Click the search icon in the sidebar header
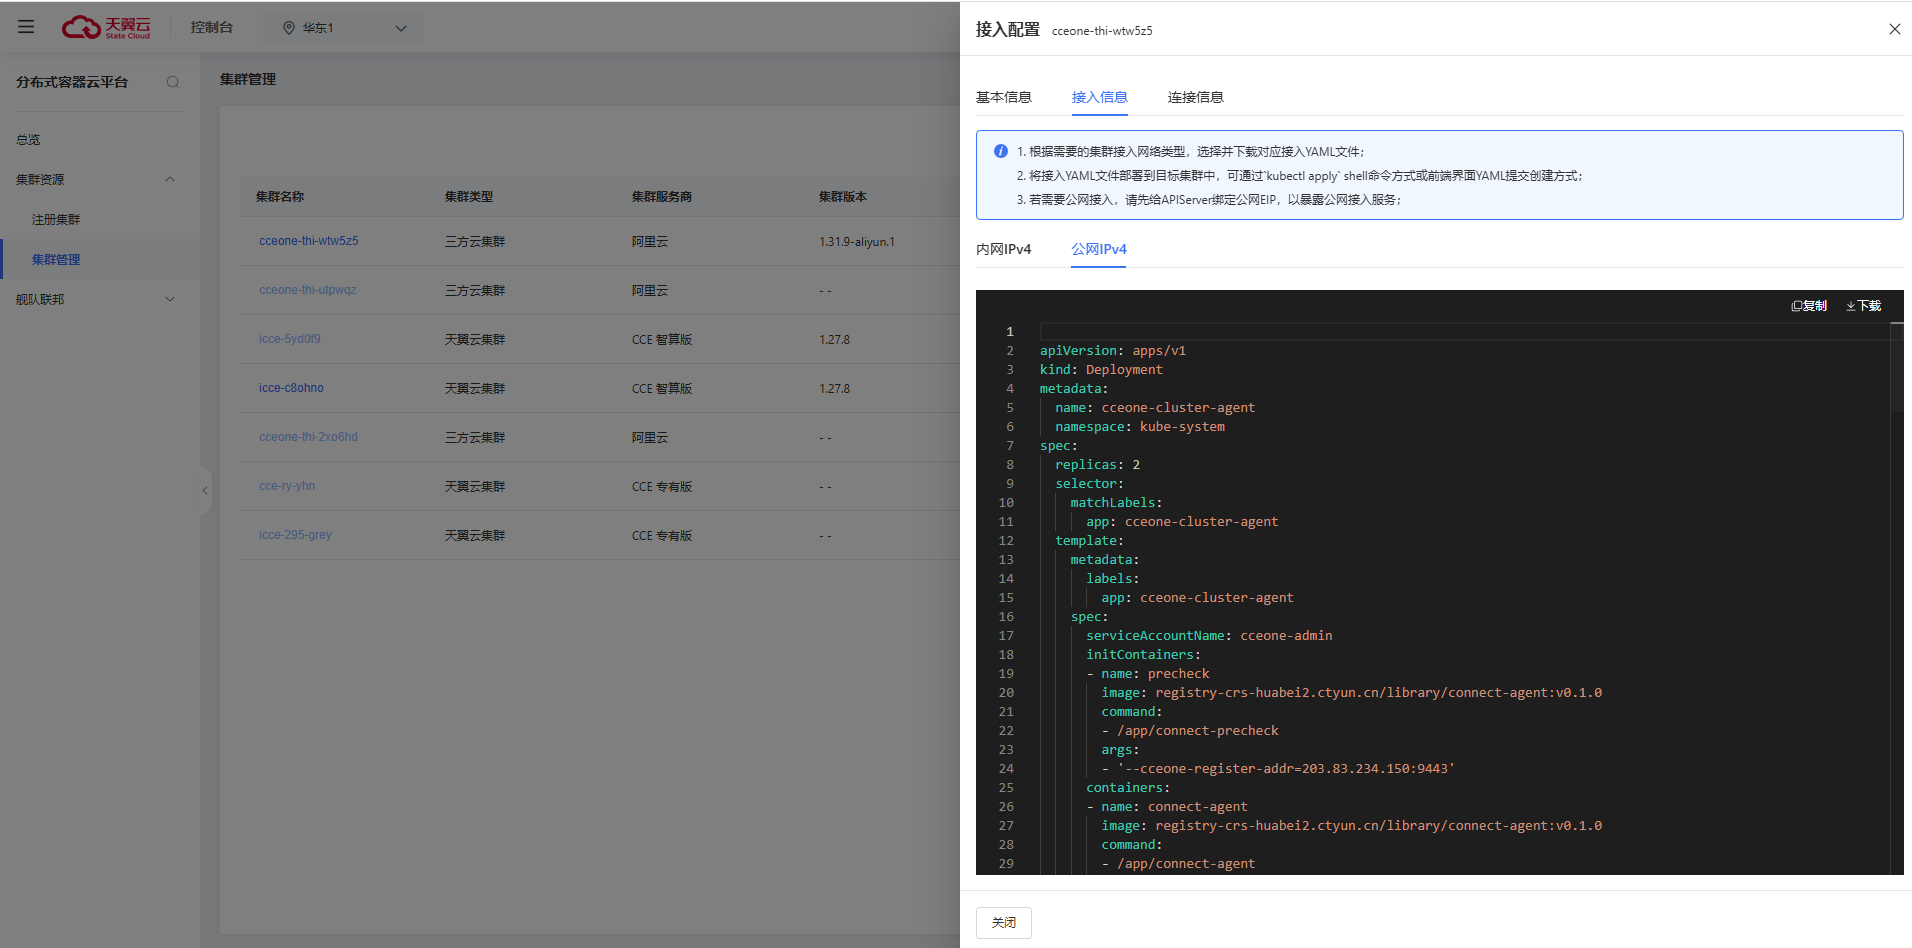 [173, 82]
